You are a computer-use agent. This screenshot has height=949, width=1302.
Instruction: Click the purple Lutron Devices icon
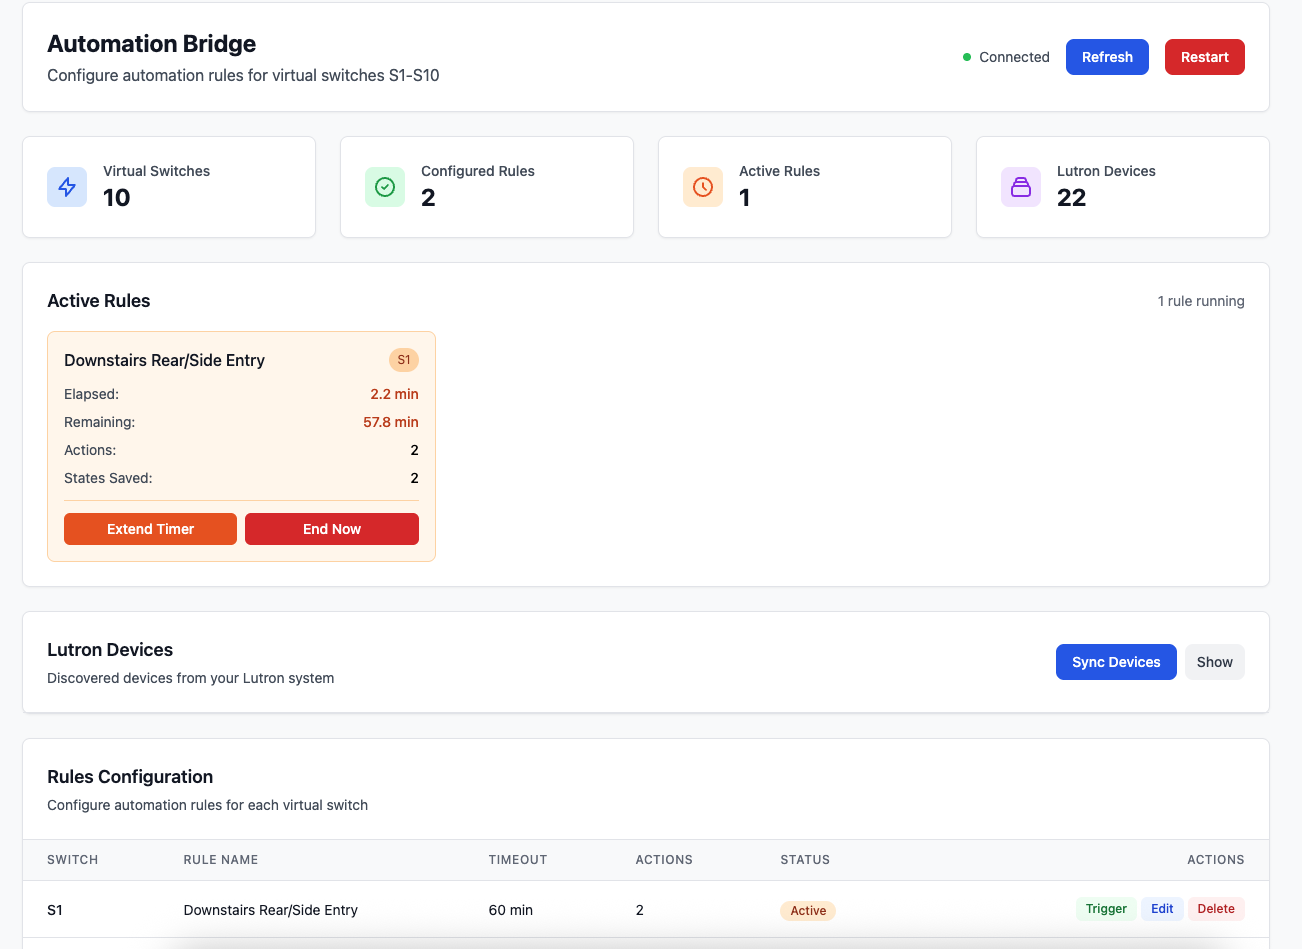point(1021,187)
